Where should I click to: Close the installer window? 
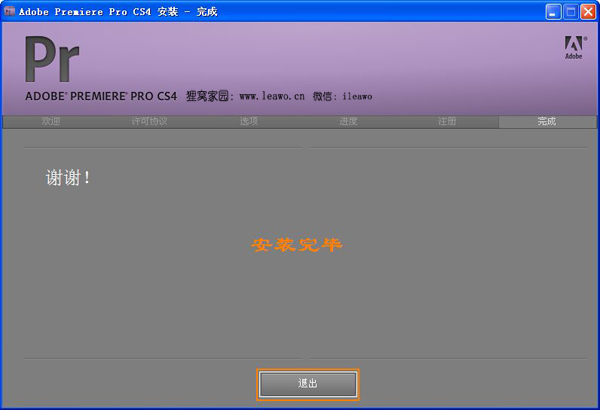tap(588, 12)
